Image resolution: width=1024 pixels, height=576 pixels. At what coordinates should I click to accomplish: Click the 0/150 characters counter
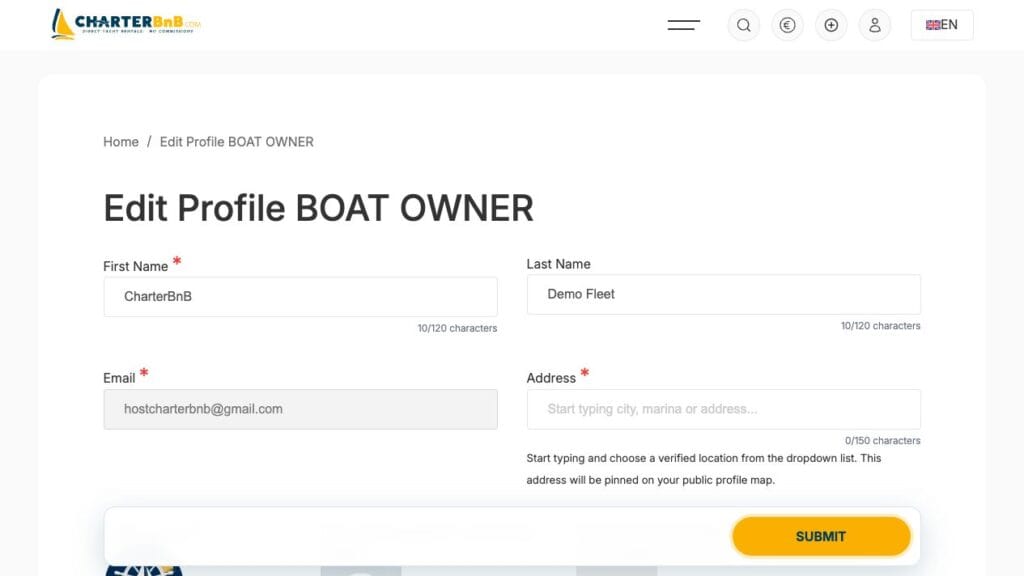coord(882,441)
